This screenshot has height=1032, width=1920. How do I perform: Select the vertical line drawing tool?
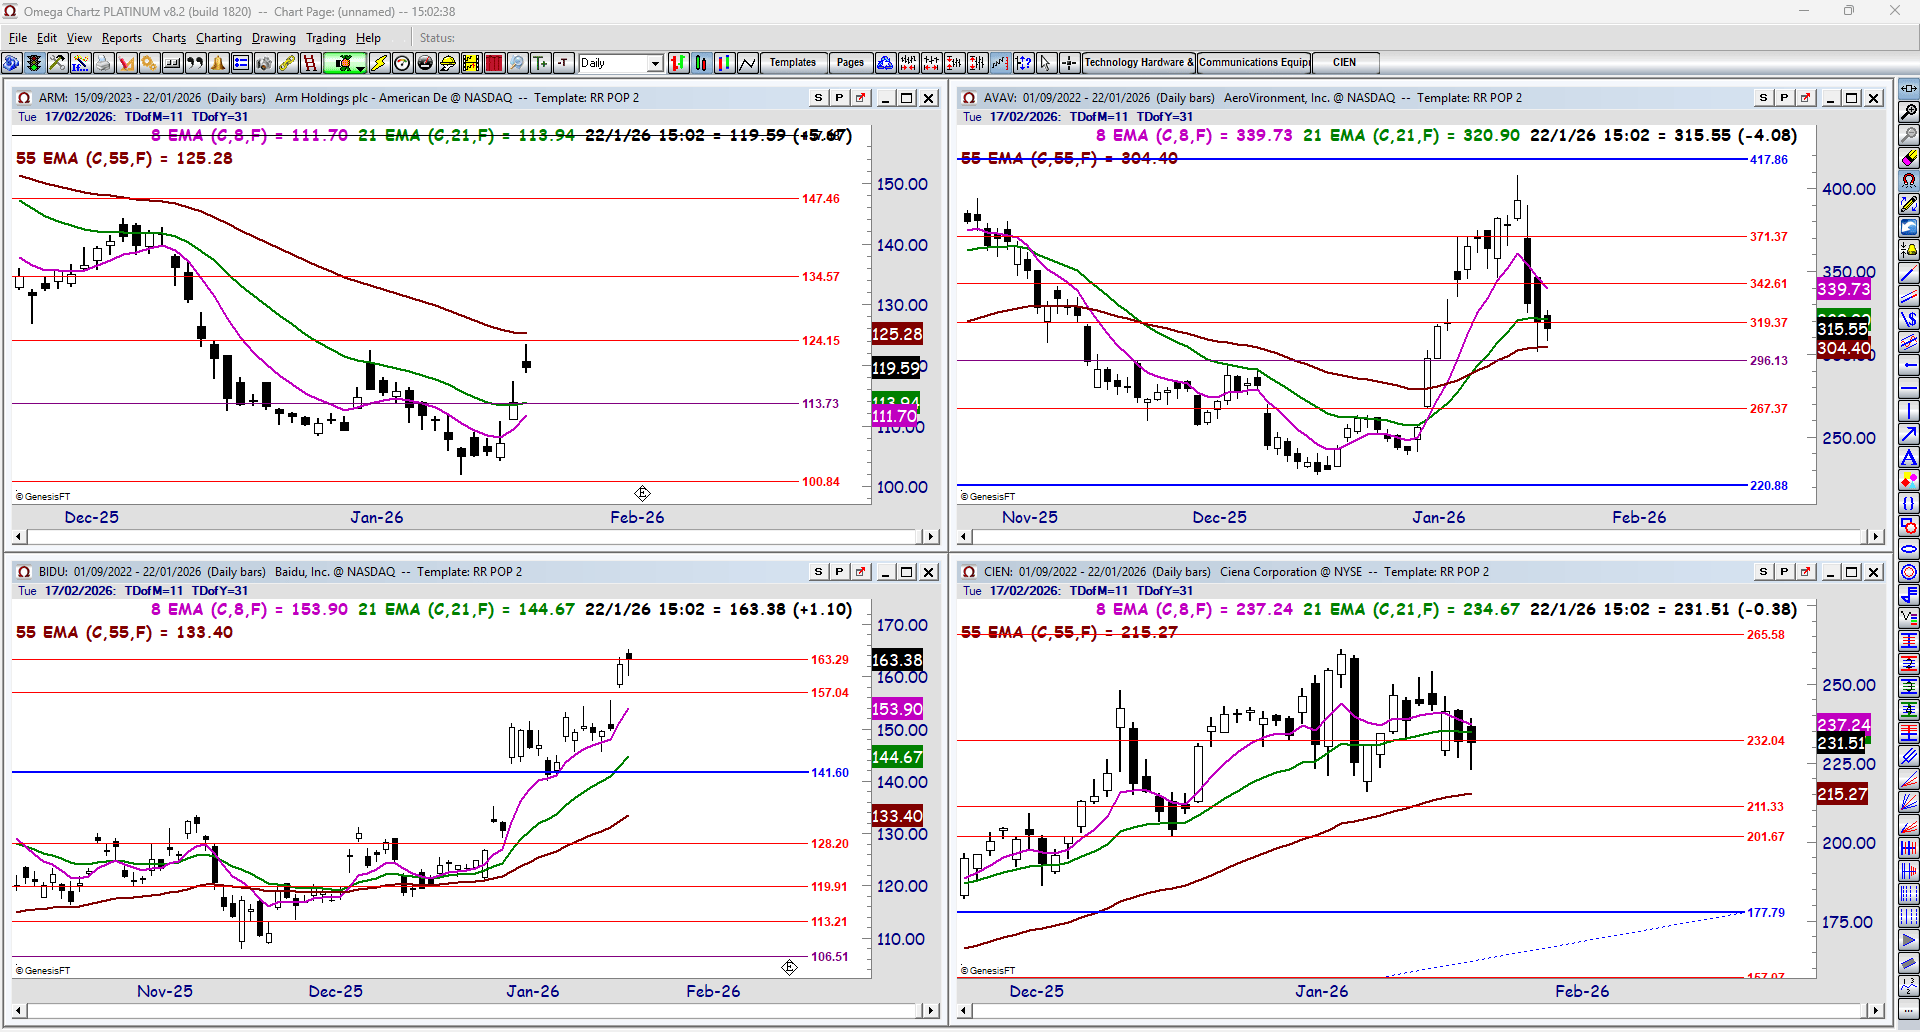click(1909, 411)
